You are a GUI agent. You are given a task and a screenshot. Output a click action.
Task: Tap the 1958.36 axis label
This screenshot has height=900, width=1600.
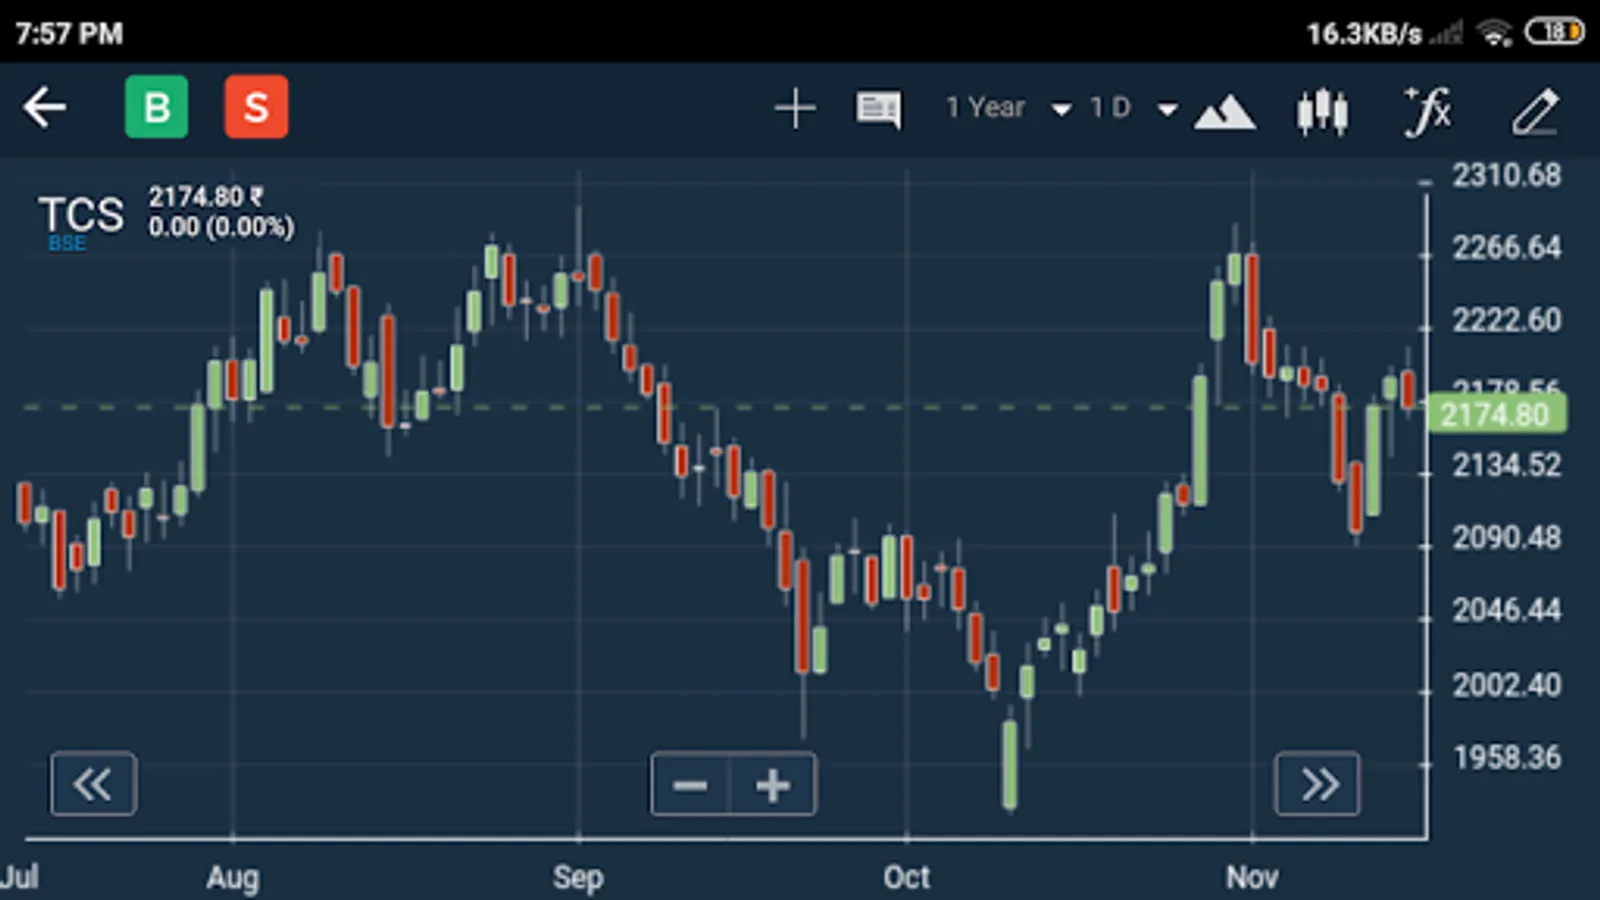click(1506, 757)
